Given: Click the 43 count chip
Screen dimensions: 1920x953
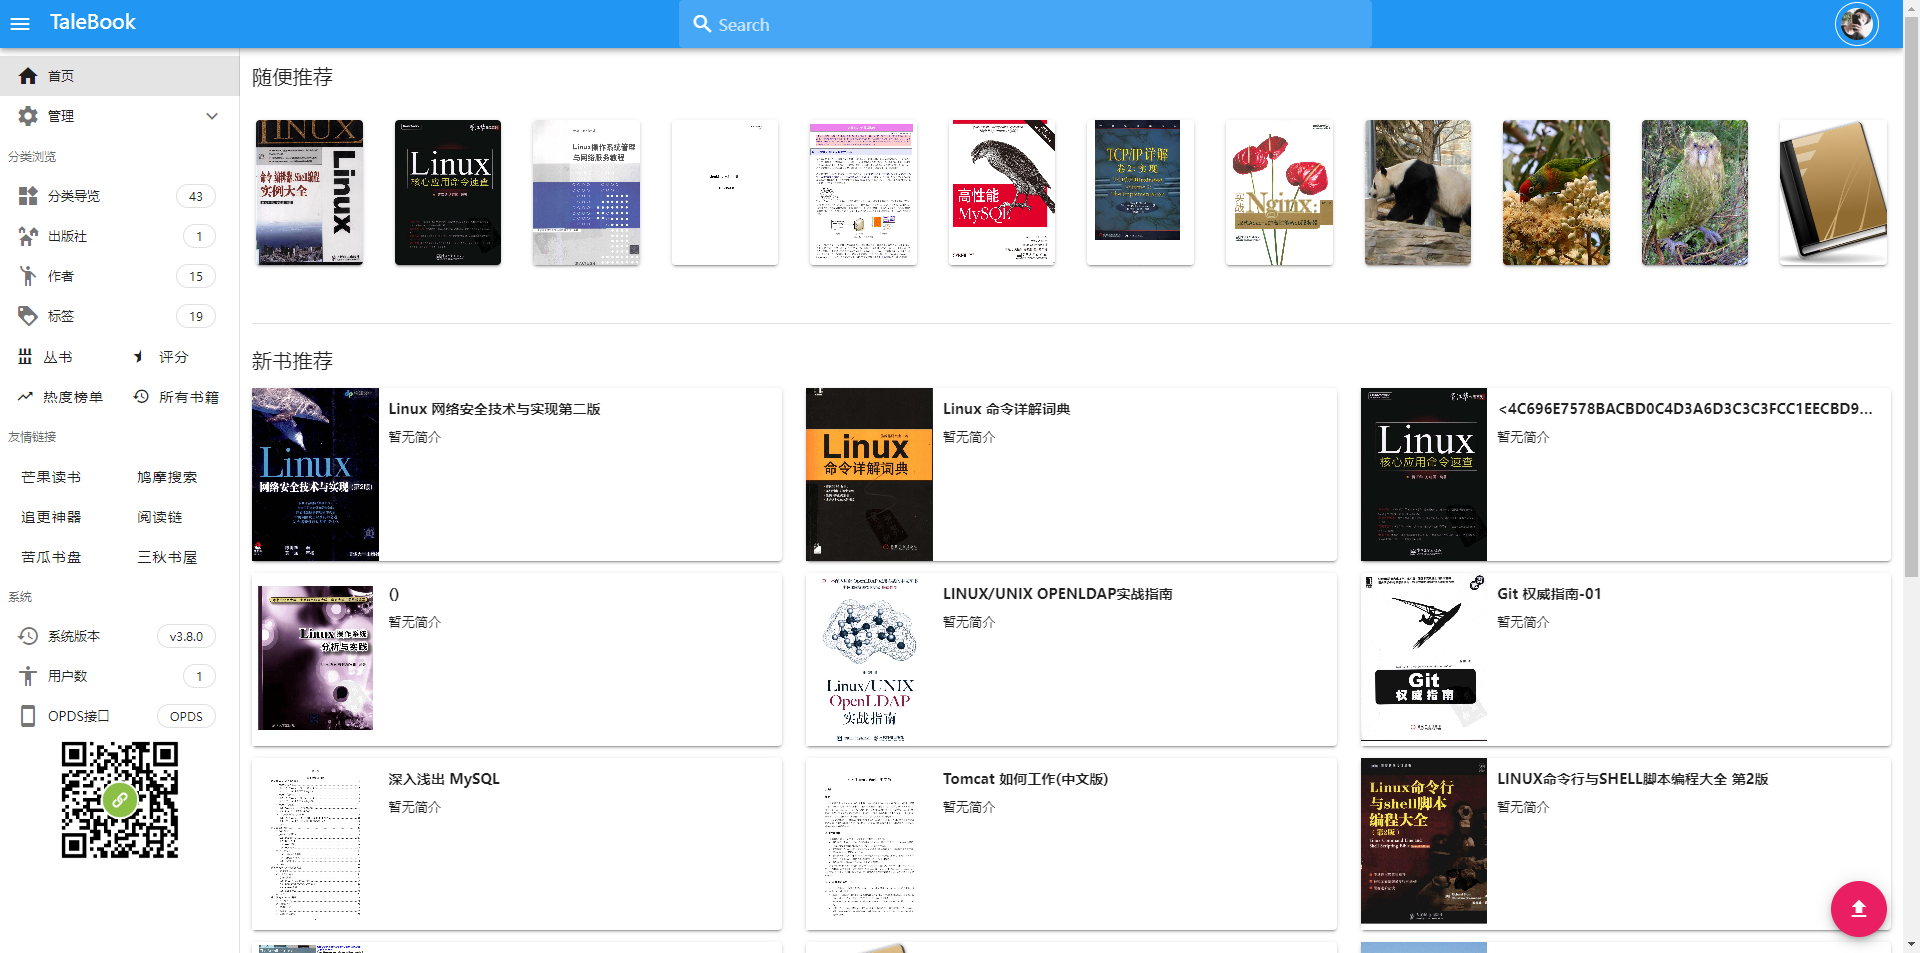Looking at the screenshot, I should 196,196.
